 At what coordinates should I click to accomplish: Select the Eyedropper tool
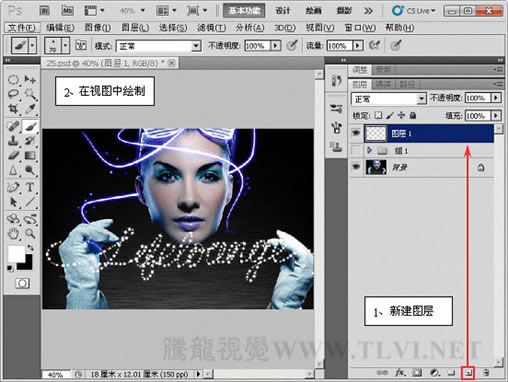(30, 108)
